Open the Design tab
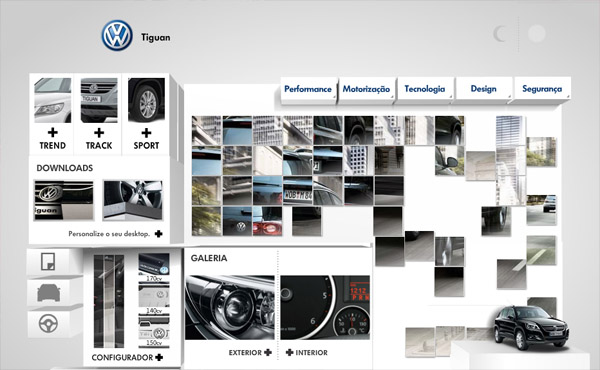 (x=484, y=89)
